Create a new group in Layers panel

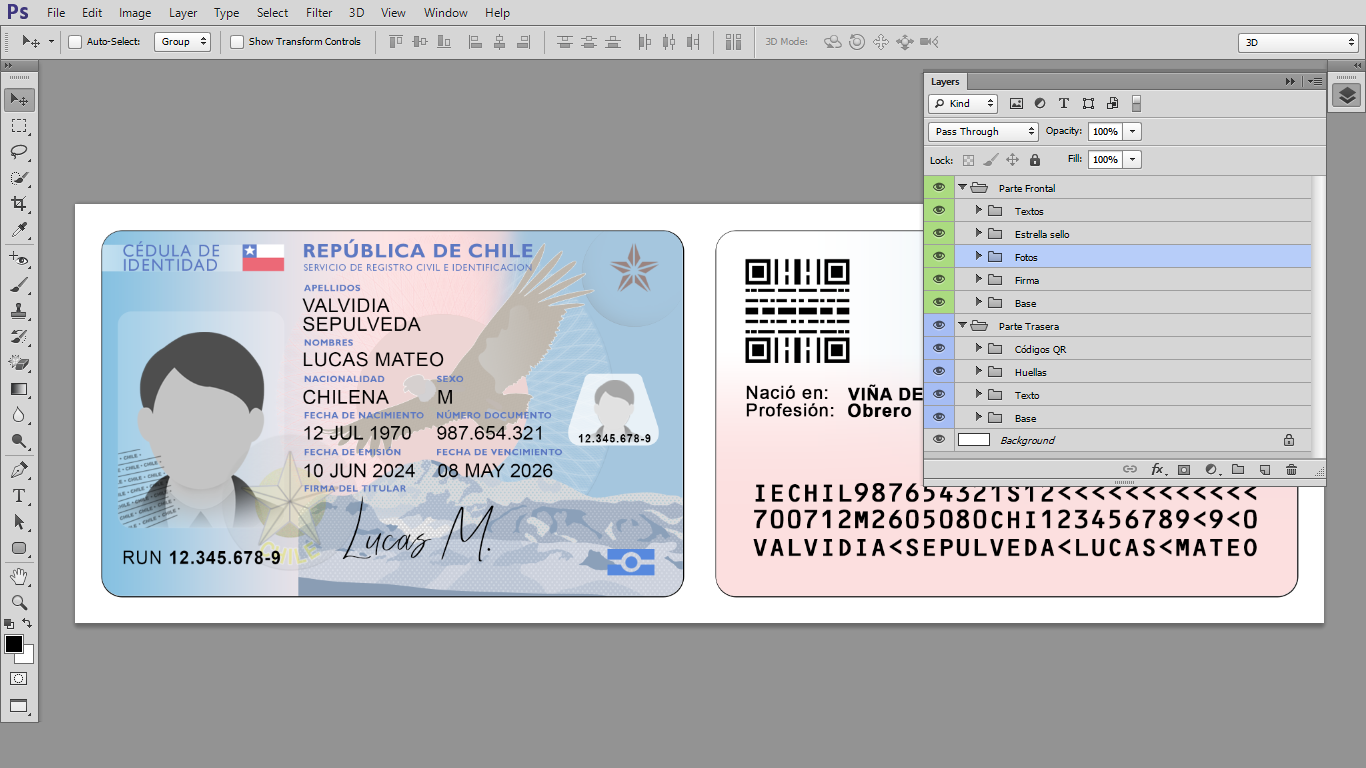pyautogui.click(x=1237, y=469)
